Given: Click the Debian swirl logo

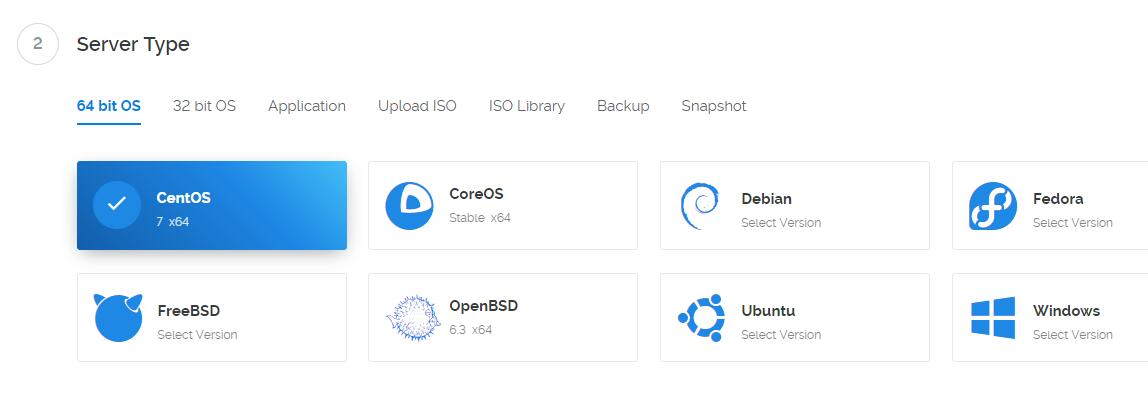Looking at the screenshot, I should click(x=699, y=206).
